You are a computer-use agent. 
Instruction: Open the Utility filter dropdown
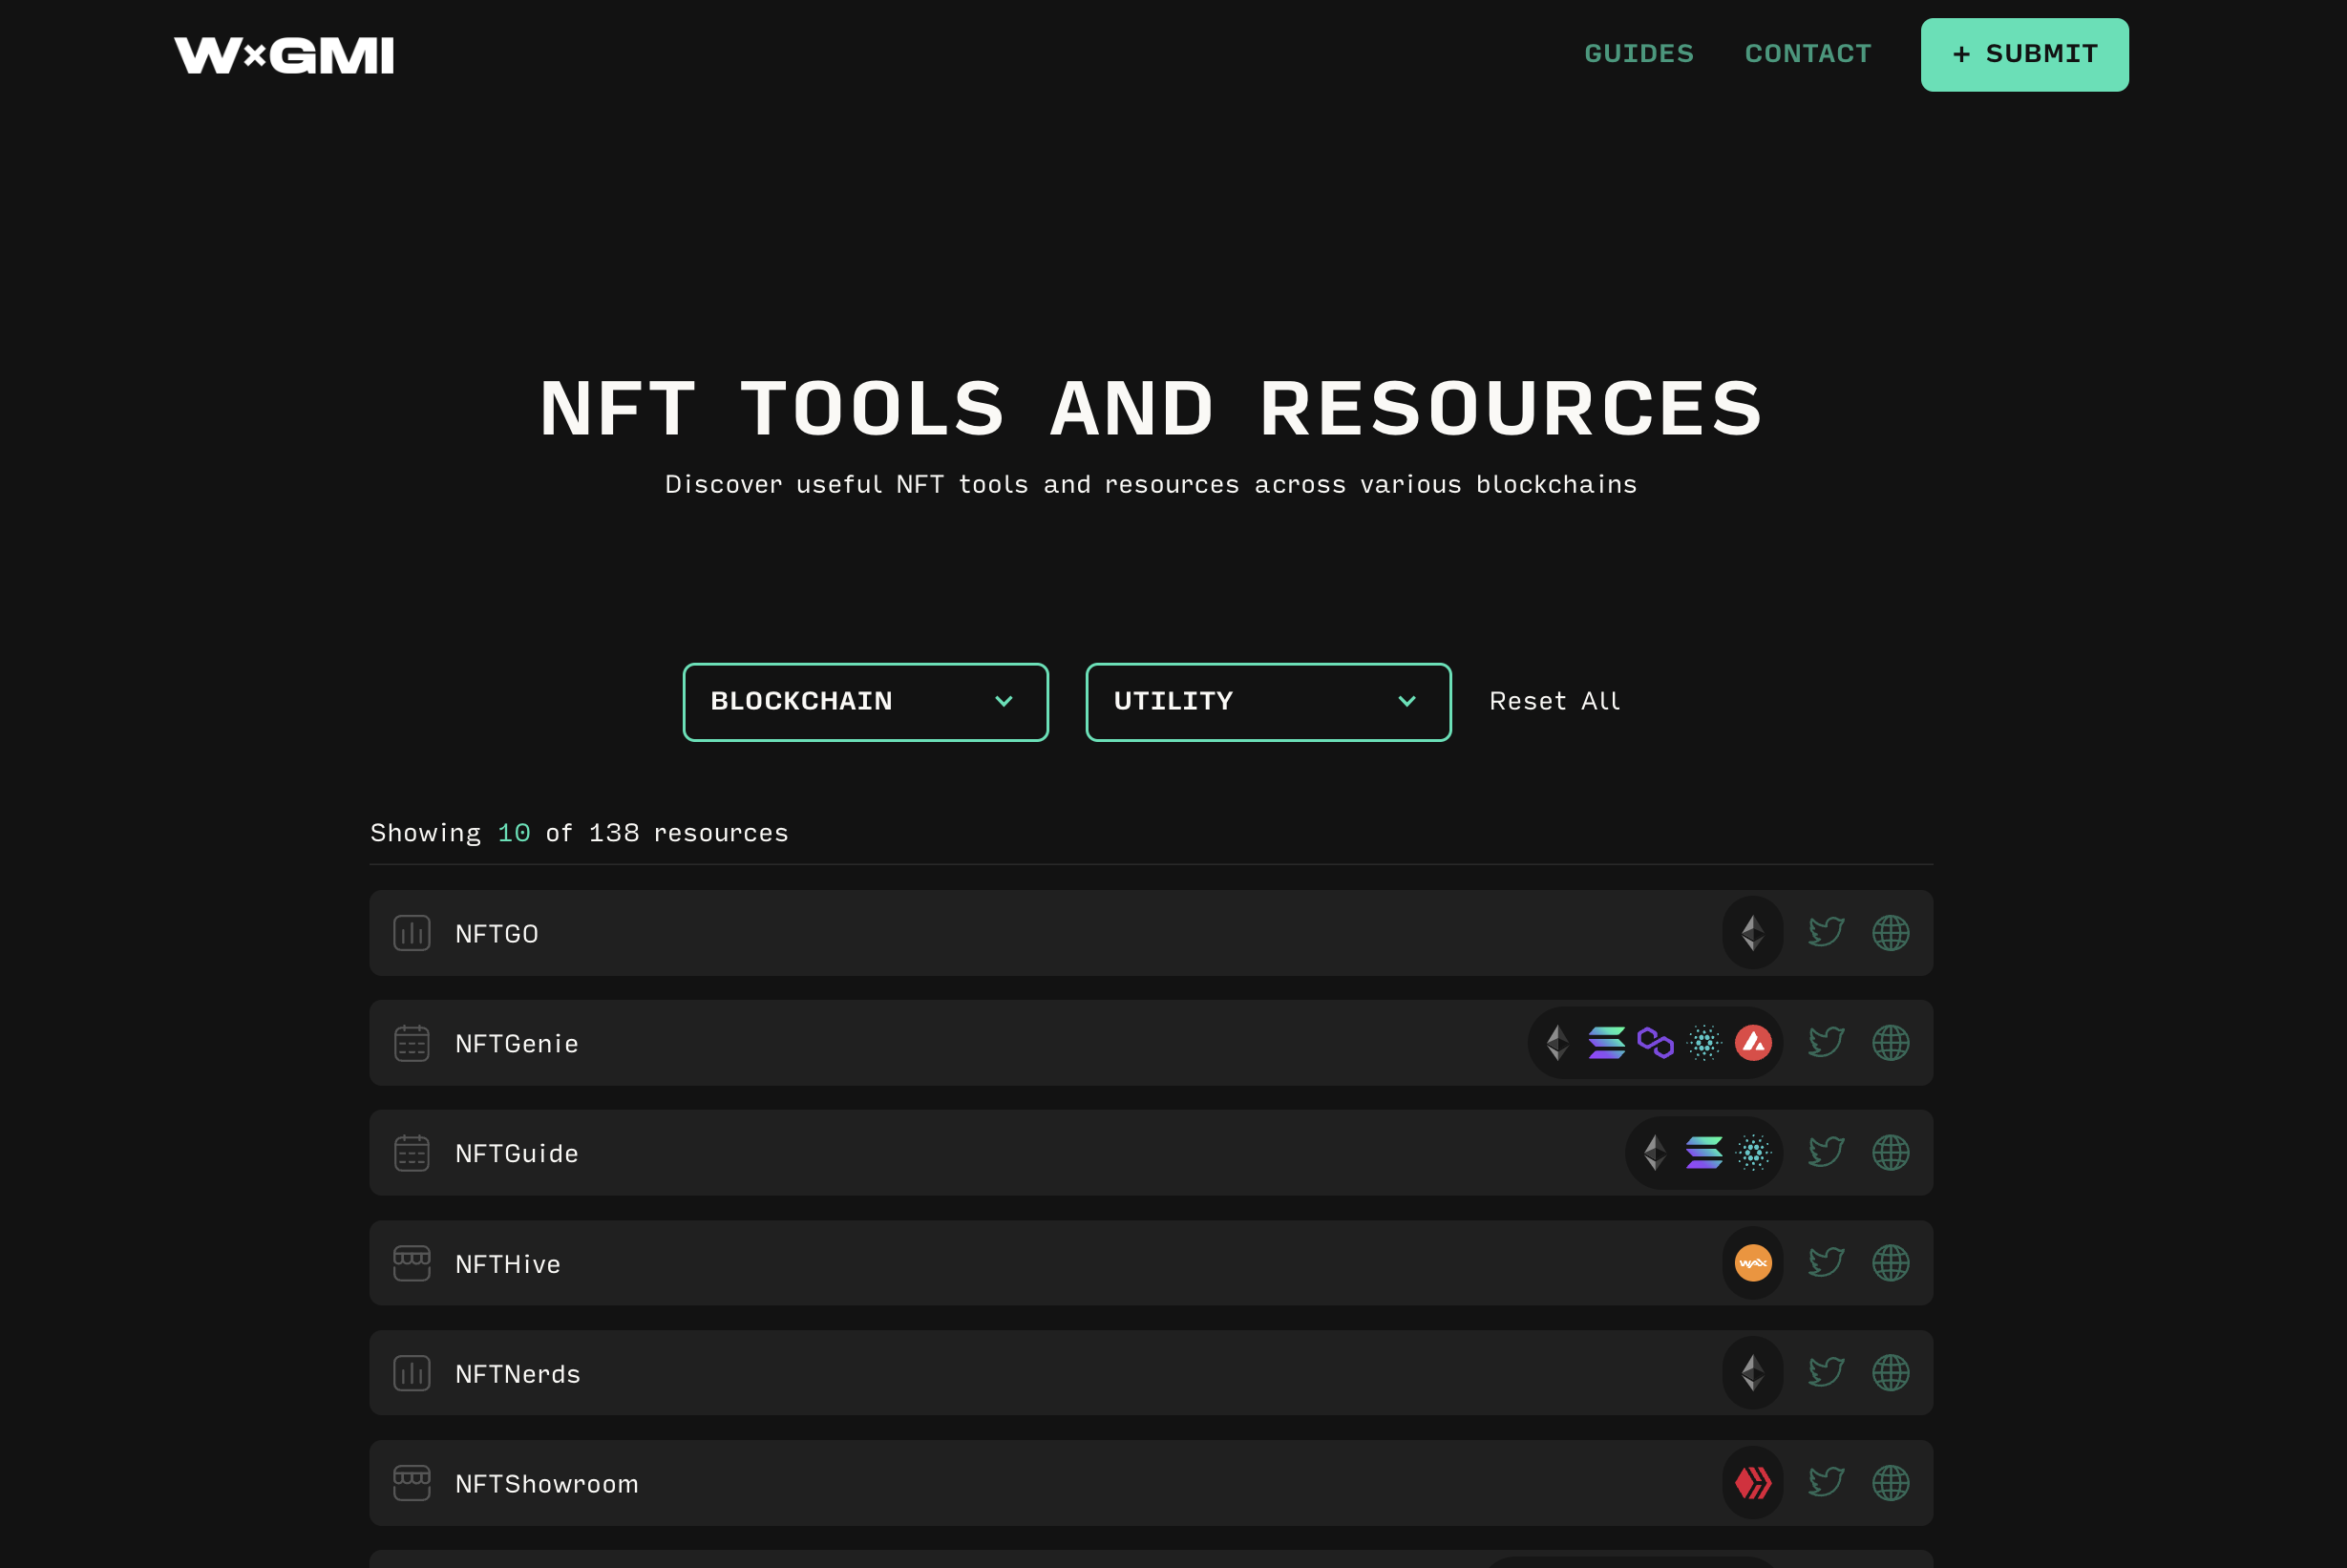pyautogui.click(x=1268, y=702)
